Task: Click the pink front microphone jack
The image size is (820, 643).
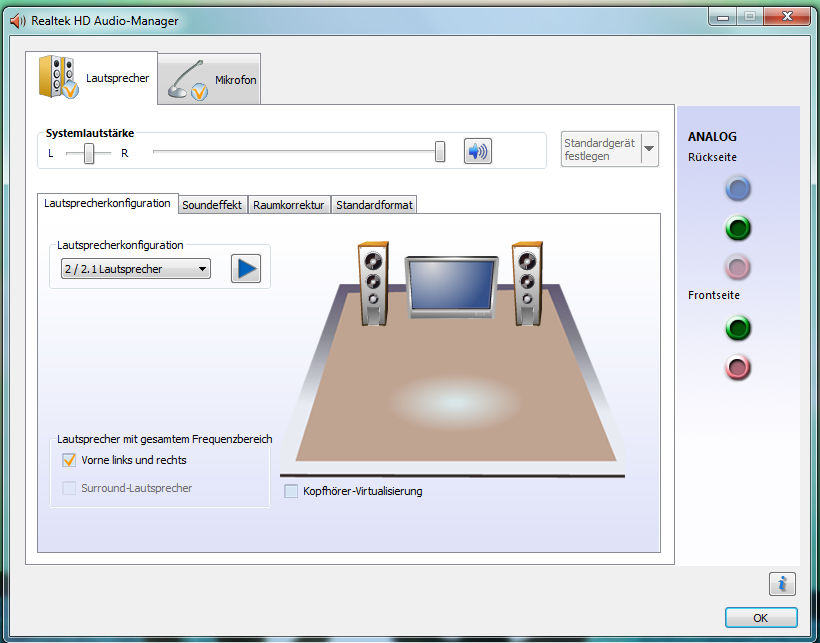Action: coord(738,368)
